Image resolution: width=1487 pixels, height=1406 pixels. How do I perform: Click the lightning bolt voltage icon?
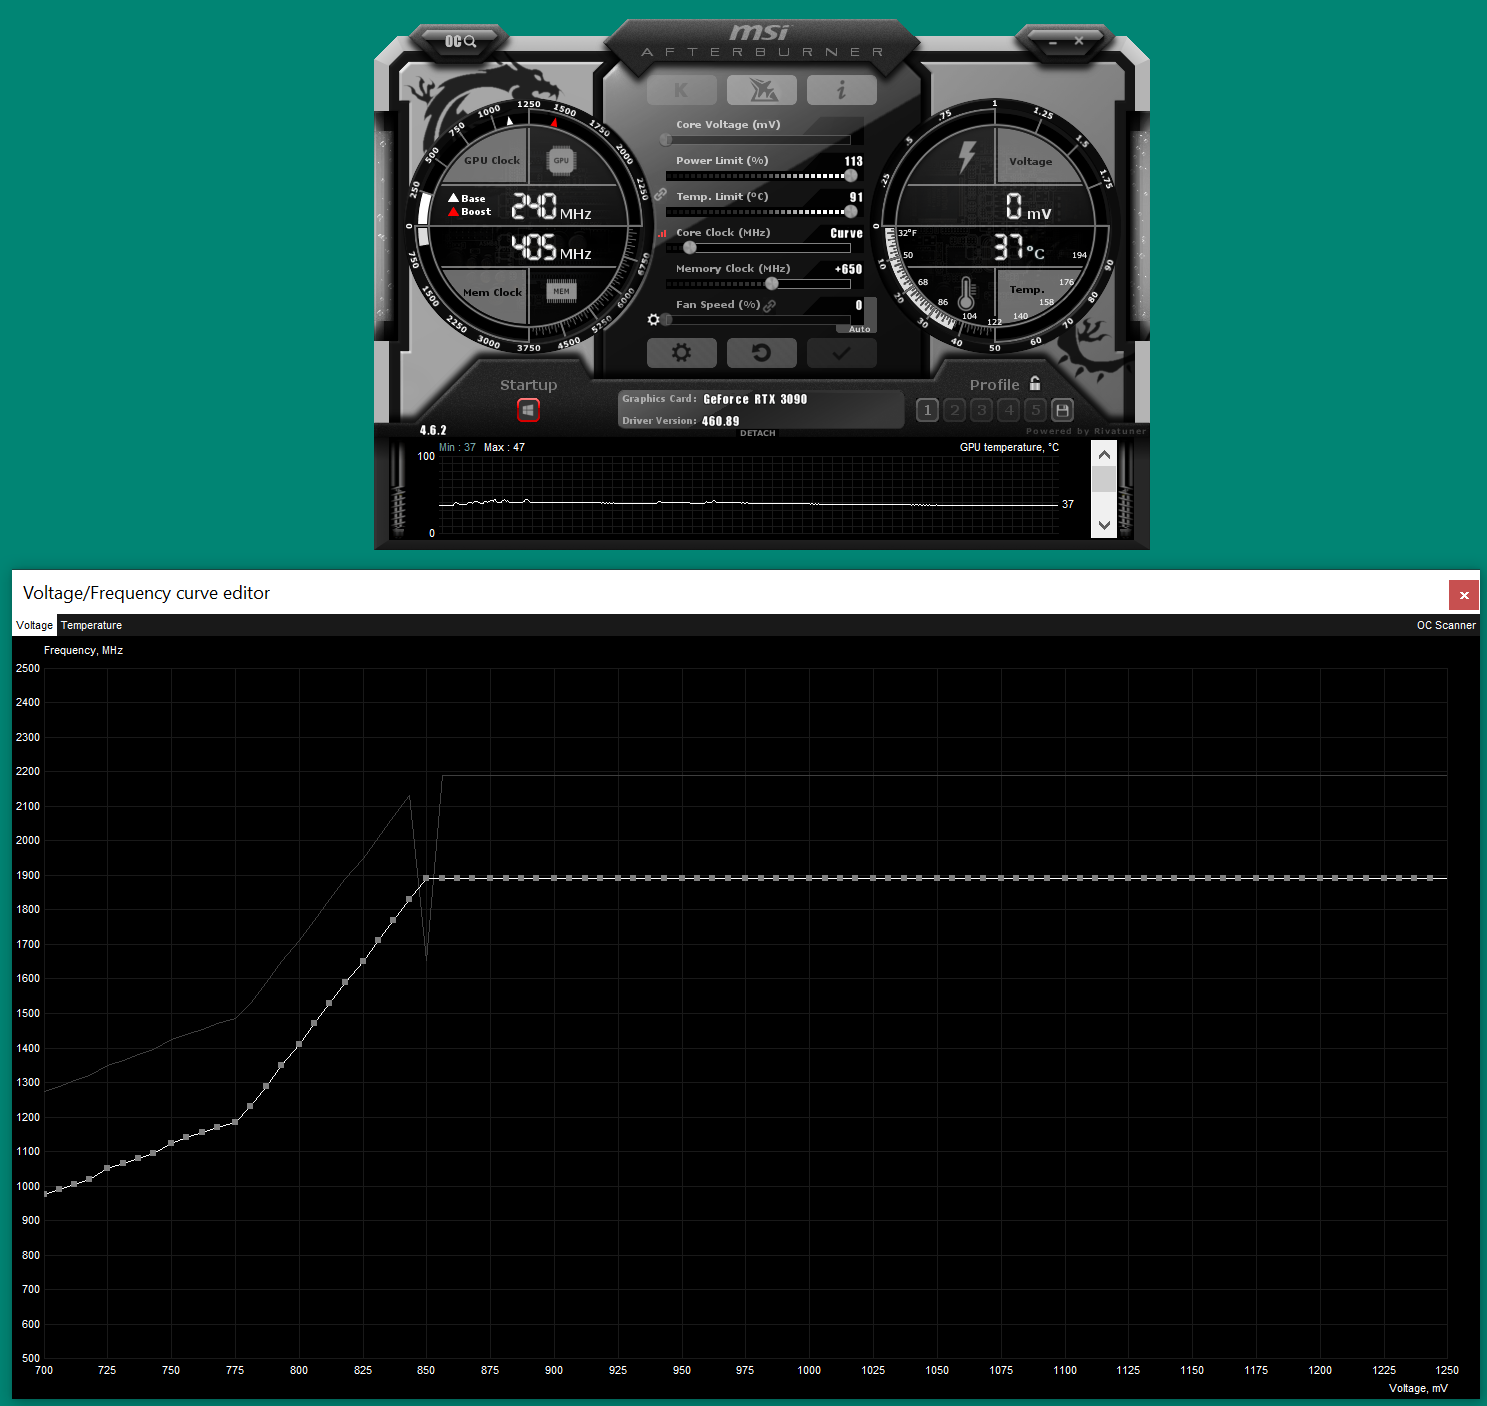click(x=967, y=156)
